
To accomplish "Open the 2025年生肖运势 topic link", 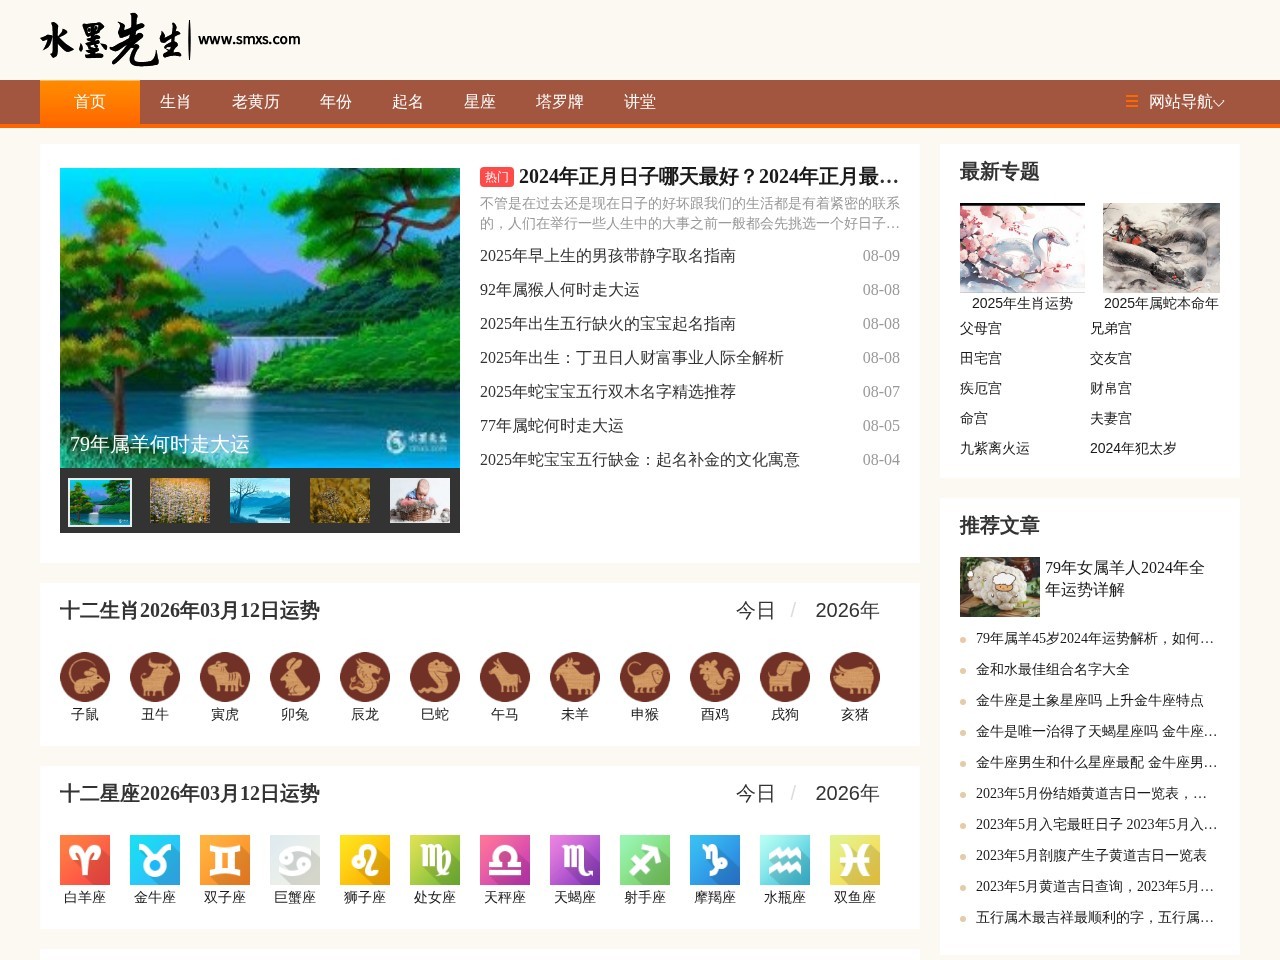I will click(x=1022, y=301).
